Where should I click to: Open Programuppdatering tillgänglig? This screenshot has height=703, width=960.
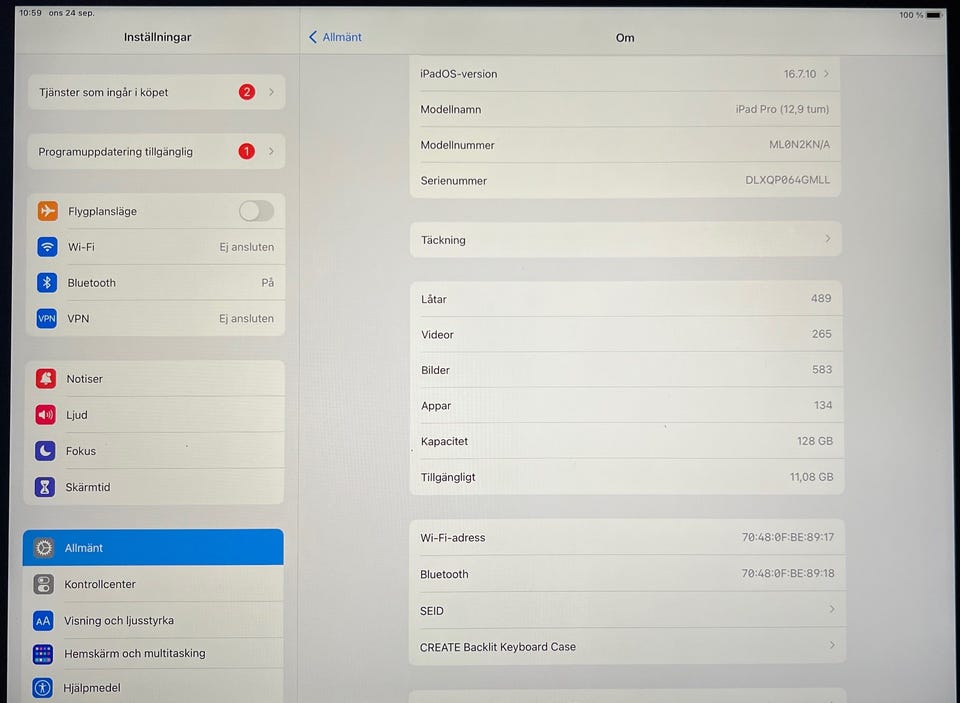[156, 151]
